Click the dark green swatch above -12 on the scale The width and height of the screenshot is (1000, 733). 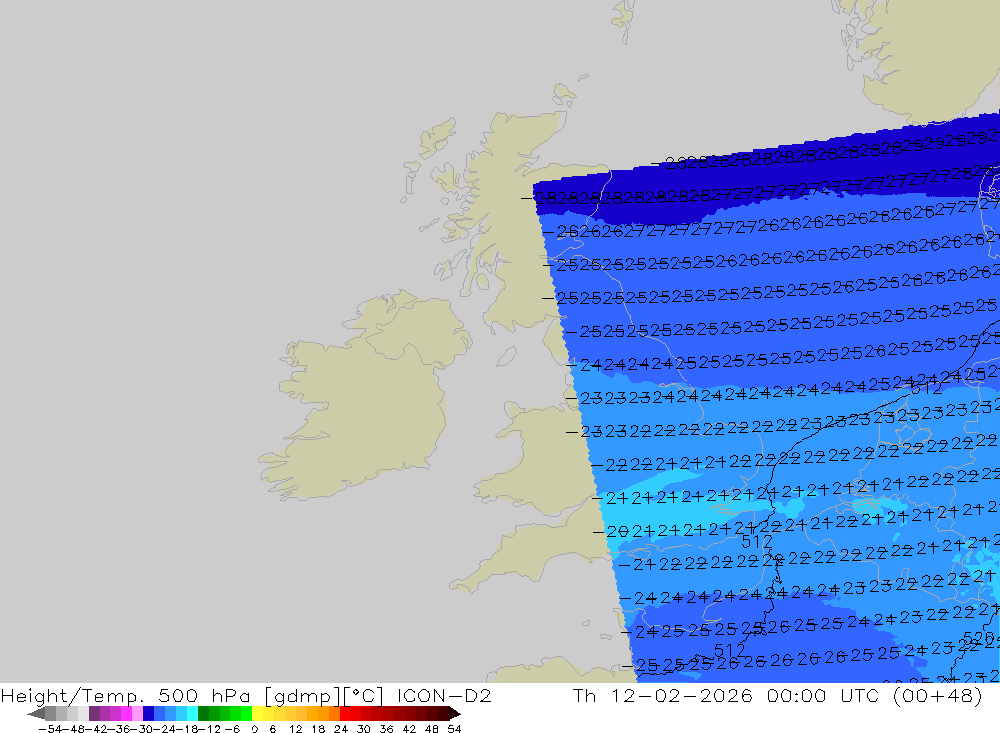coord(203,713)
